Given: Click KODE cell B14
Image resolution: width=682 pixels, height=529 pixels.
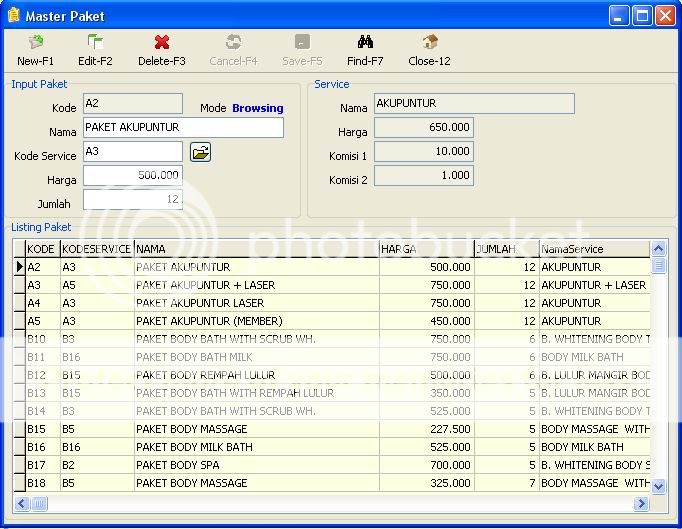Looking at the screenshot, I should point(43,411).
